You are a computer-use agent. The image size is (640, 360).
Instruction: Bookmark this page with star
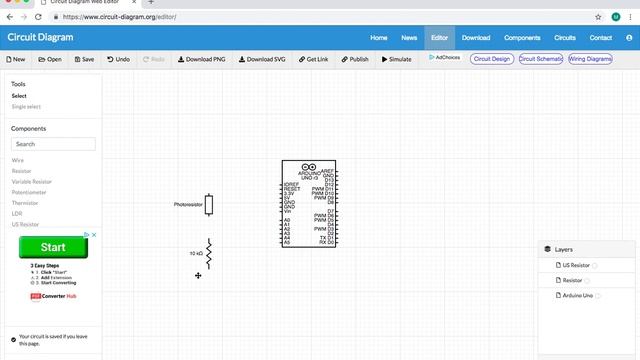click(598, 17)
